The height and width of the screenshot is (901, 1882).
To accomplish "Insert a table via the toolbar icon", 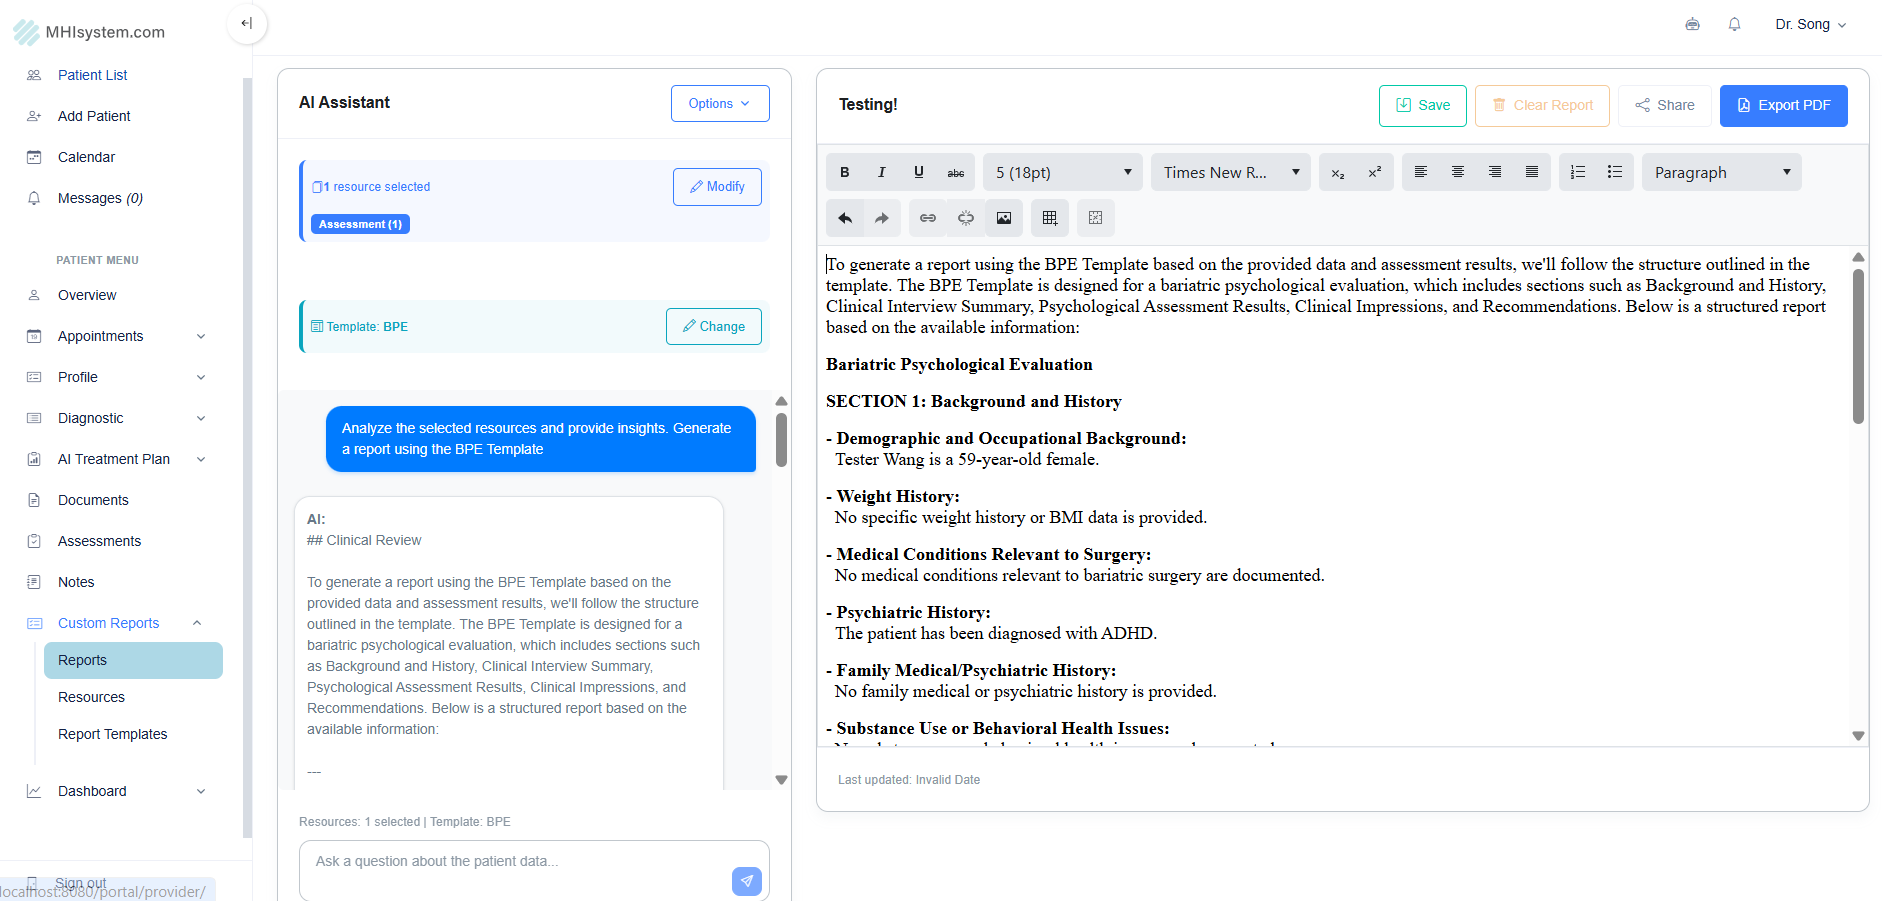I will [1049, 218].
